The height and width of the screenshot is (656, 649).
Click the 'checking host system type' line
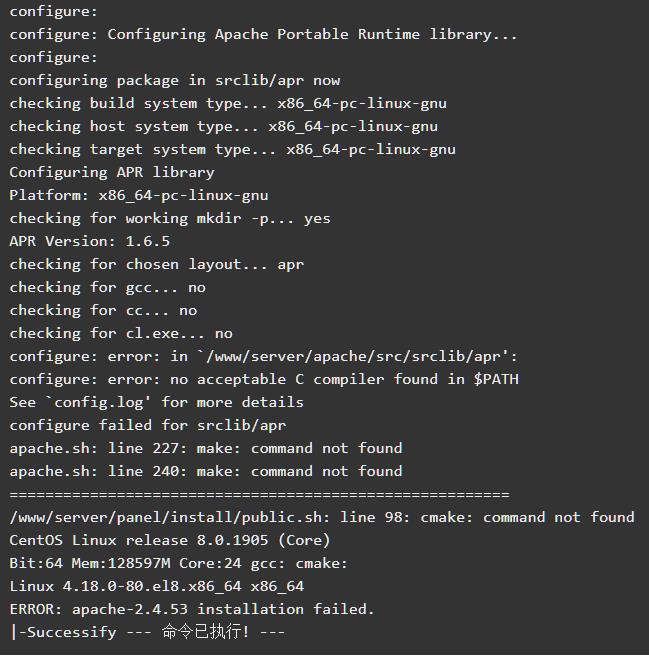click(x=224, y=126)
